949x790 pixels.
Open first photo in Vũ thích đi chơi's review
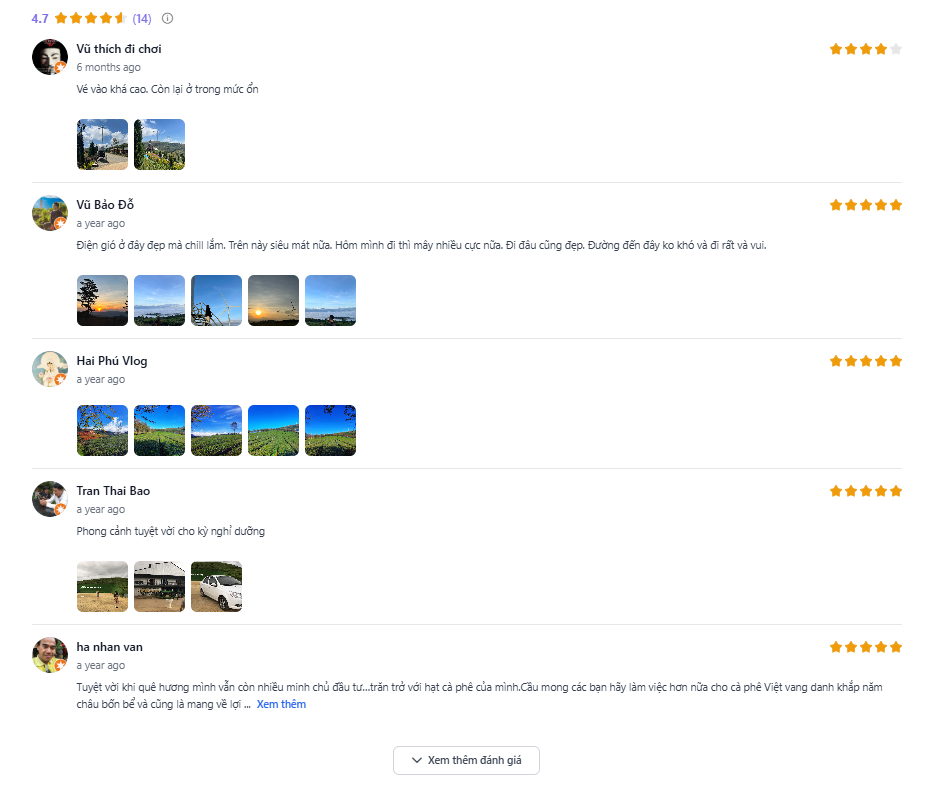click(x=102, y=145)
